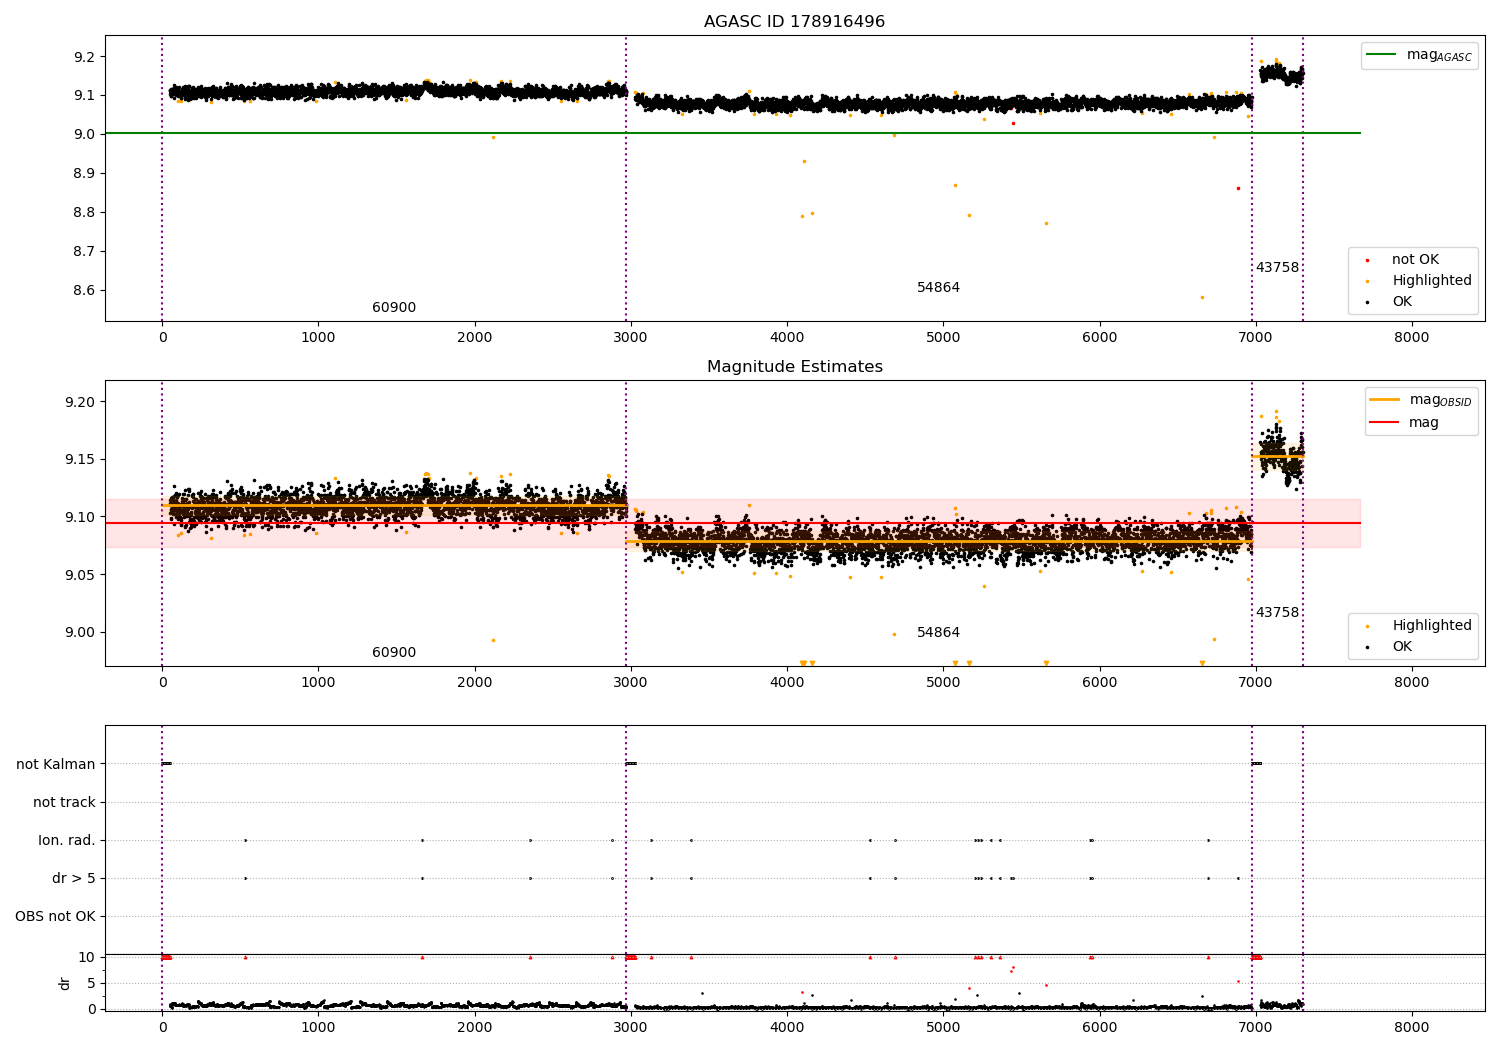Click the 'not track' axis label
The image size is (1500, 1050).
pos(64,802)
